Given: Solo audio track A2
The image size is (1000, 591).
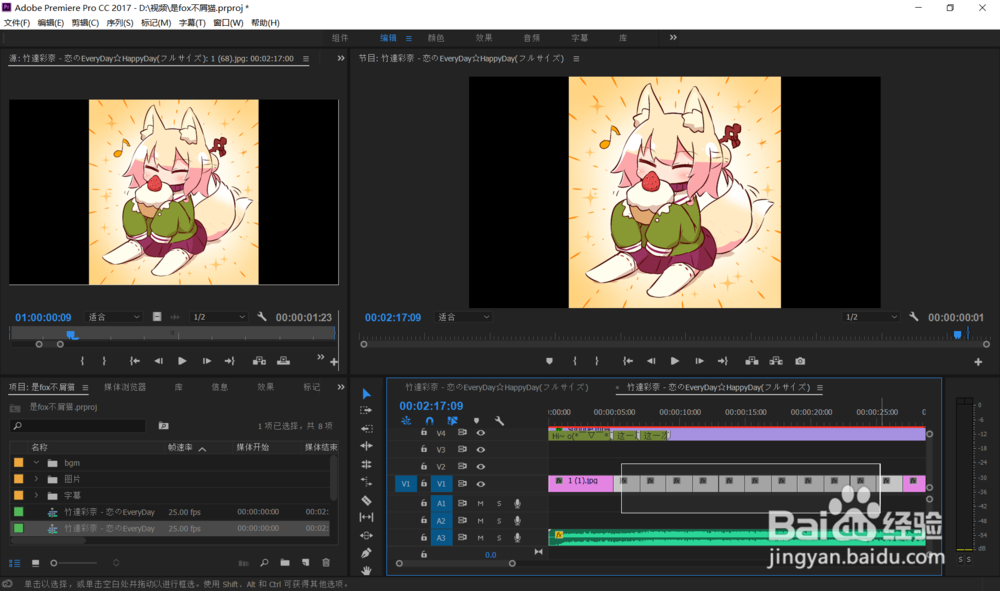Looking at the screenshot, I should (499, 521).
